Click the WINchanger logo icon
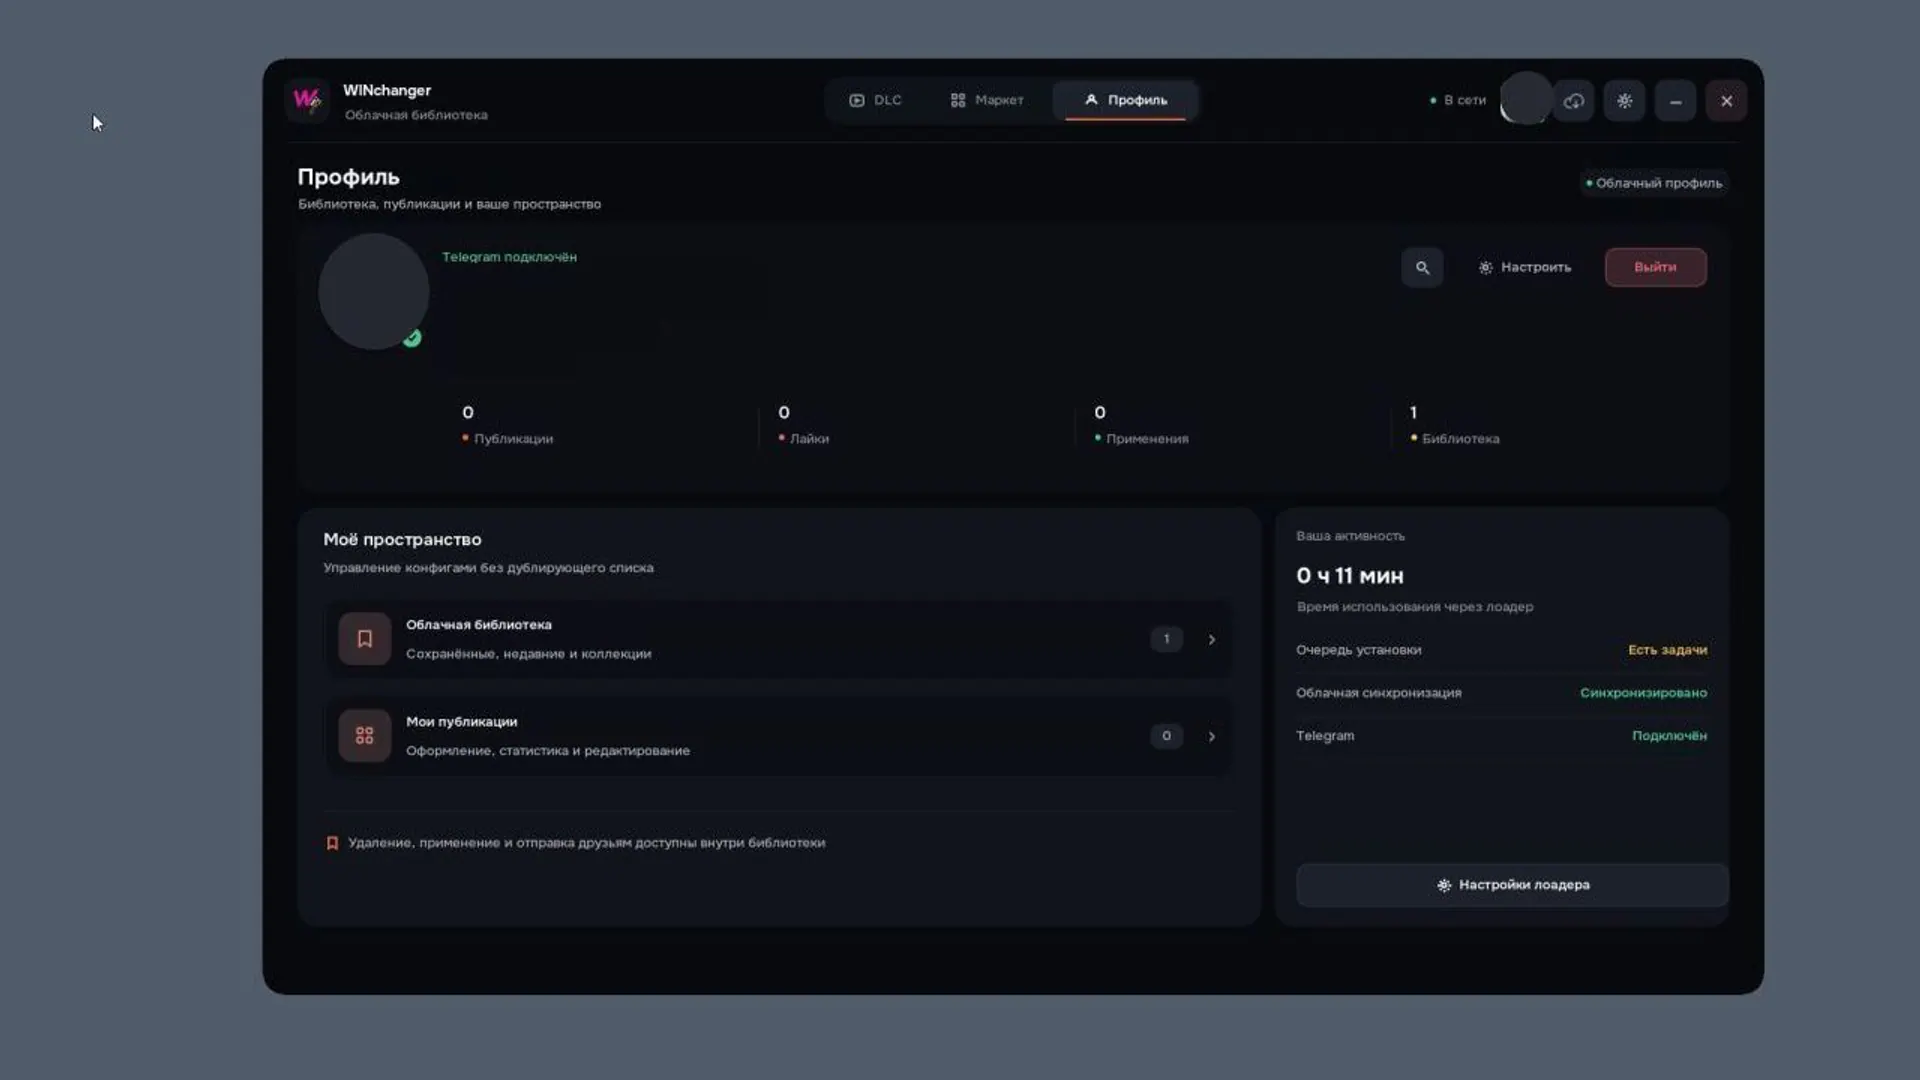This screenshot has width=1920, height=1080. (307, 100)
